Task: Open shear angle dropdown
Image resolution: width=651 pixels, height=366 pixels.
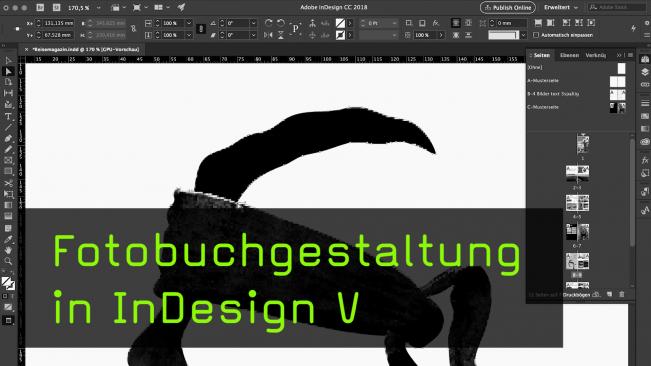Action: click(x=253, y=35)
